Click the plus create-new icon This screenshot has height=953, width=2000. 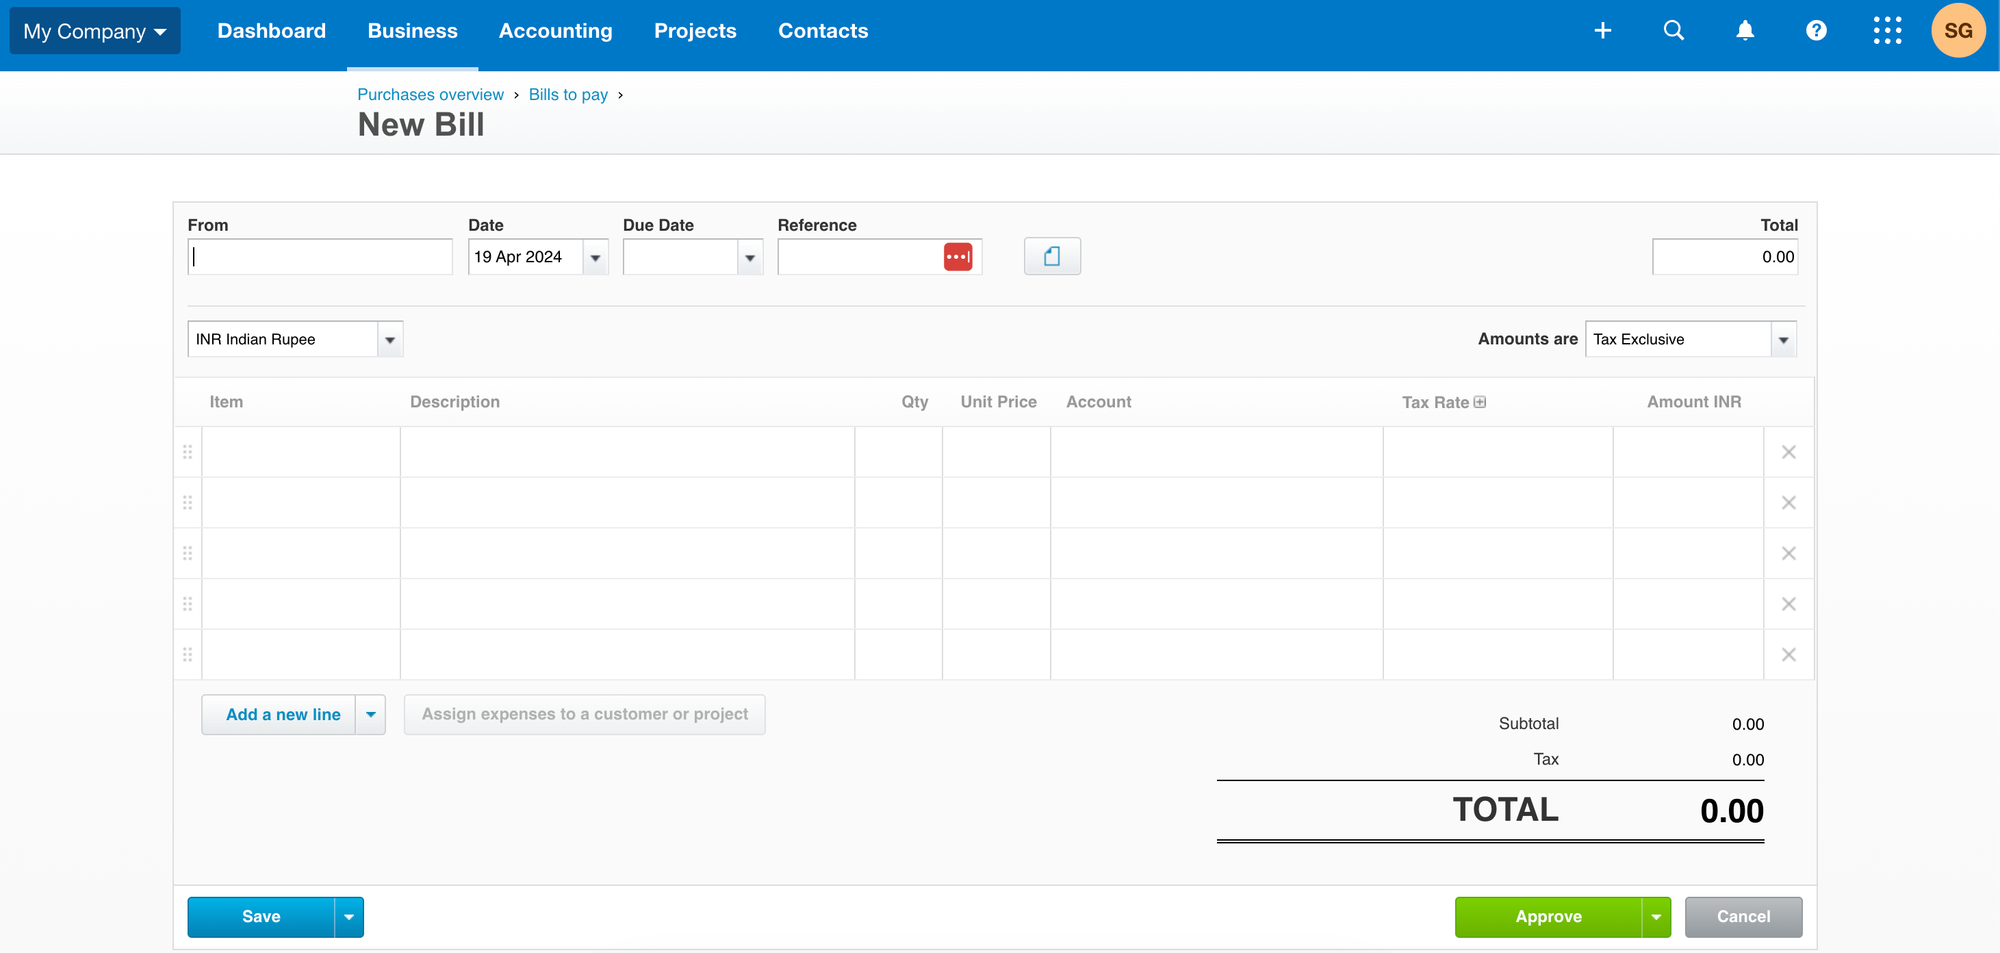1602,31
